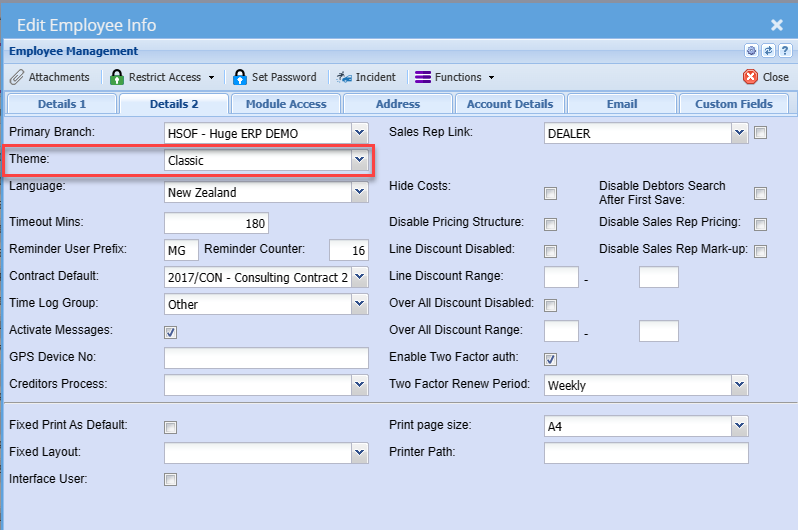
Task: Click Line Discount Range maximum field
Action: [659, 277]
